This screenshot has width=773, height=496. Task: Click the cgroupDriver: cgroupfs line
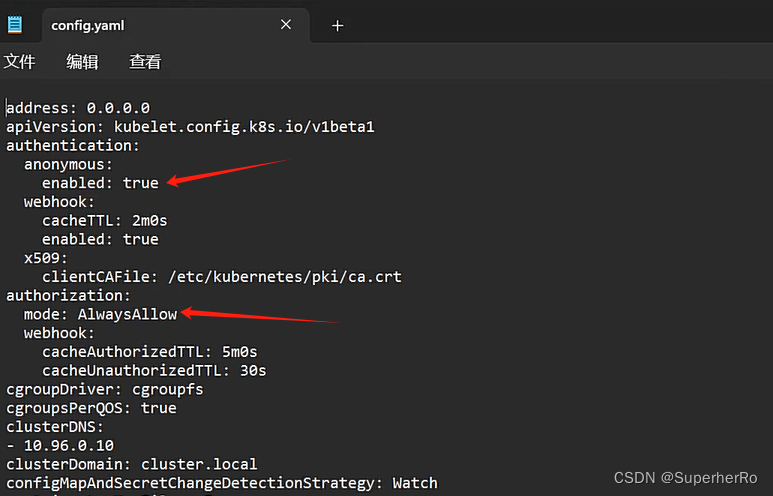click(105, 389)
